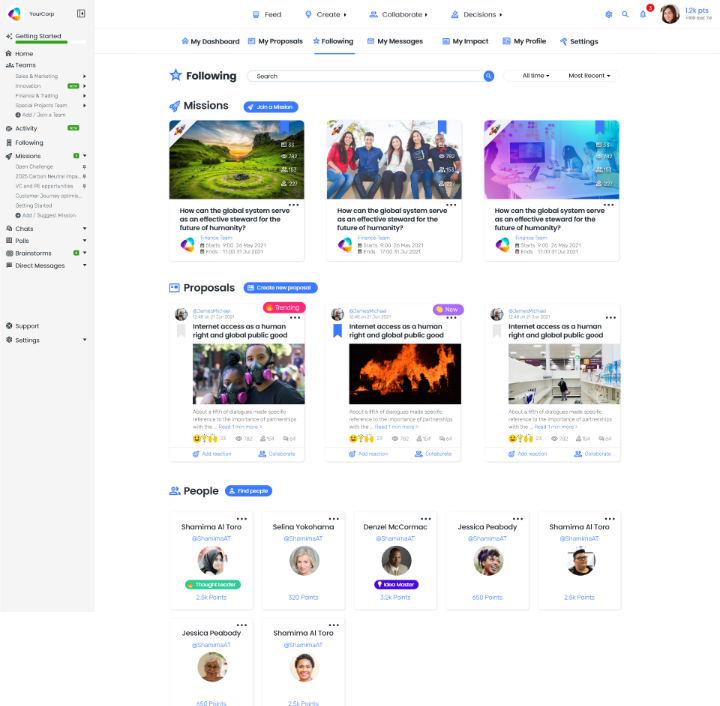Open options menu on third mission card

608,205
